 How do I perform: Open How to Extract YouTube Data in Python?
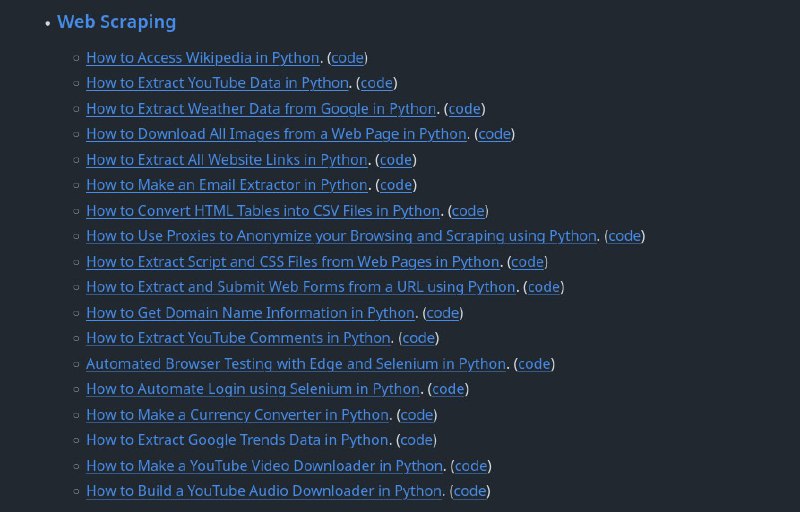click(217, 83)
